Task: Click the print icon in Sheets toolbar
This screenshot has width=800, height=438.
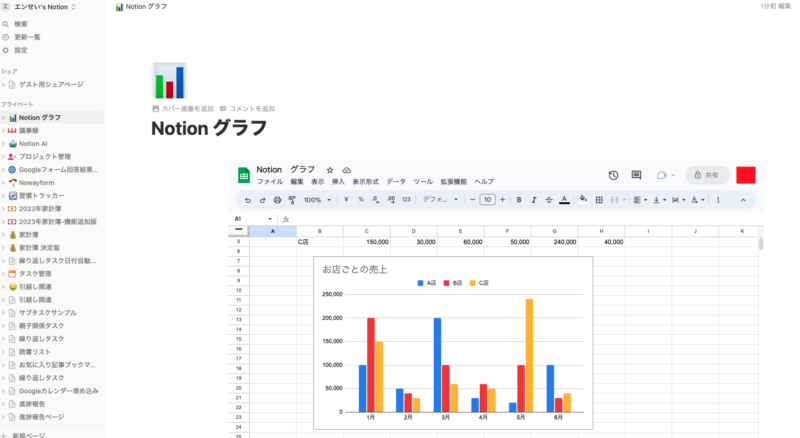Action: pyautogui.click(x=277, y=200)
